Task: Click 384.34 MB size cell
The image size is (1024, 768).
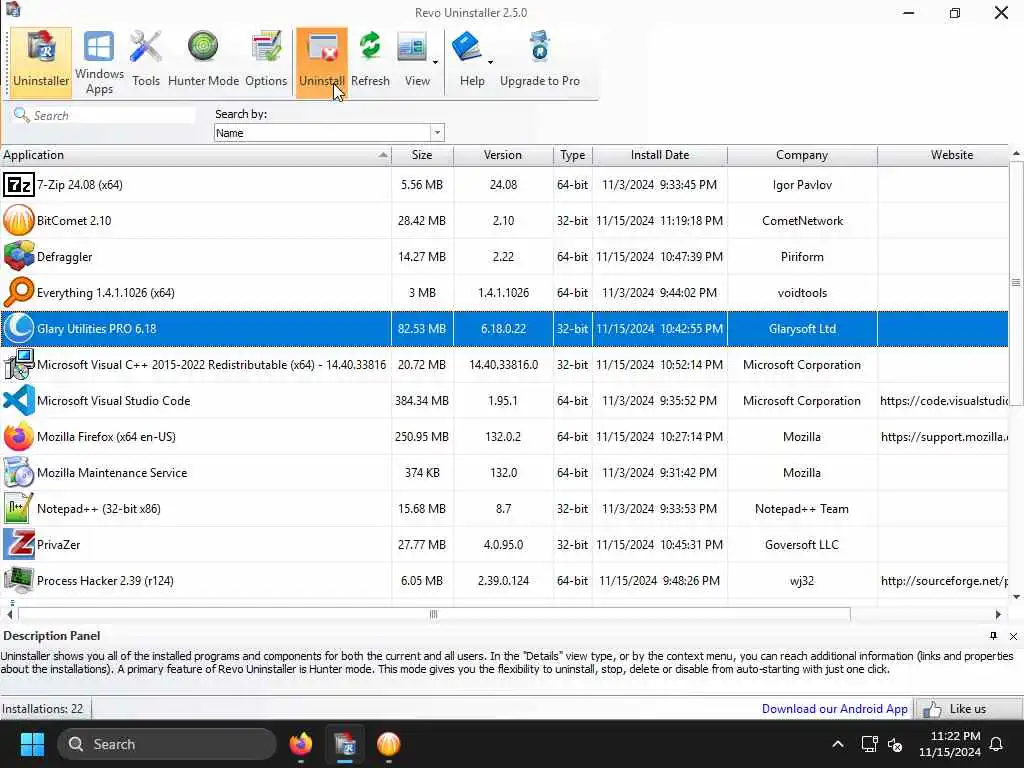Action: [x=422, y=401]
